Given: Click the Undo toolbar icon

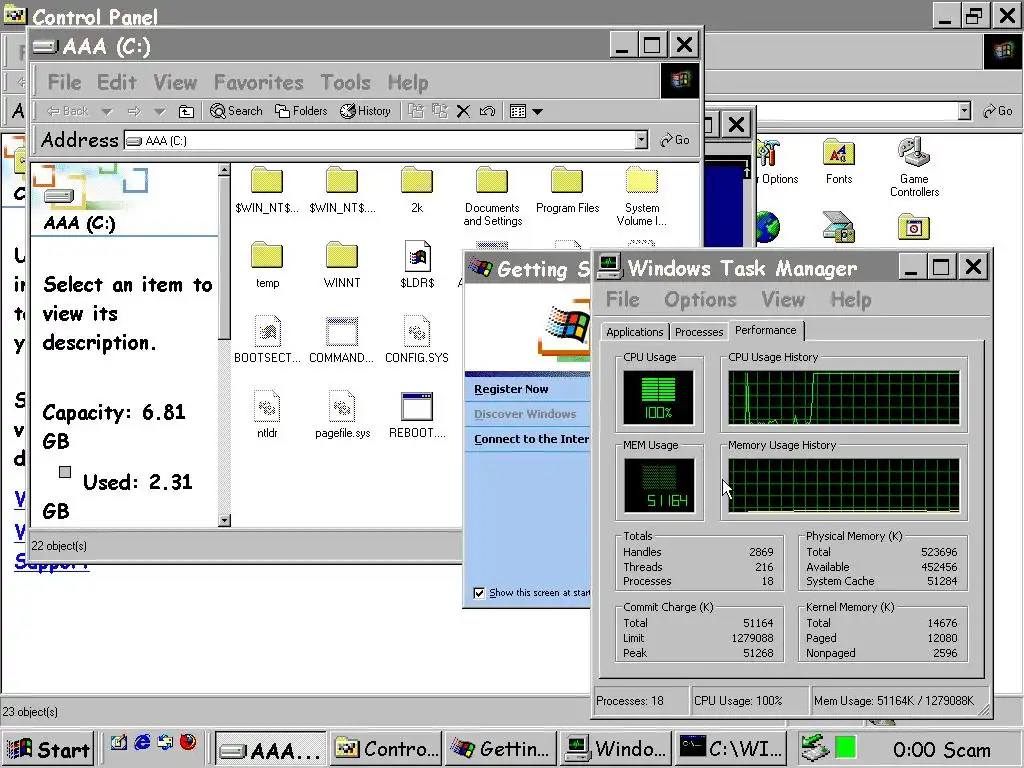Looking at the screenshot, I should [x=487, y=112].
